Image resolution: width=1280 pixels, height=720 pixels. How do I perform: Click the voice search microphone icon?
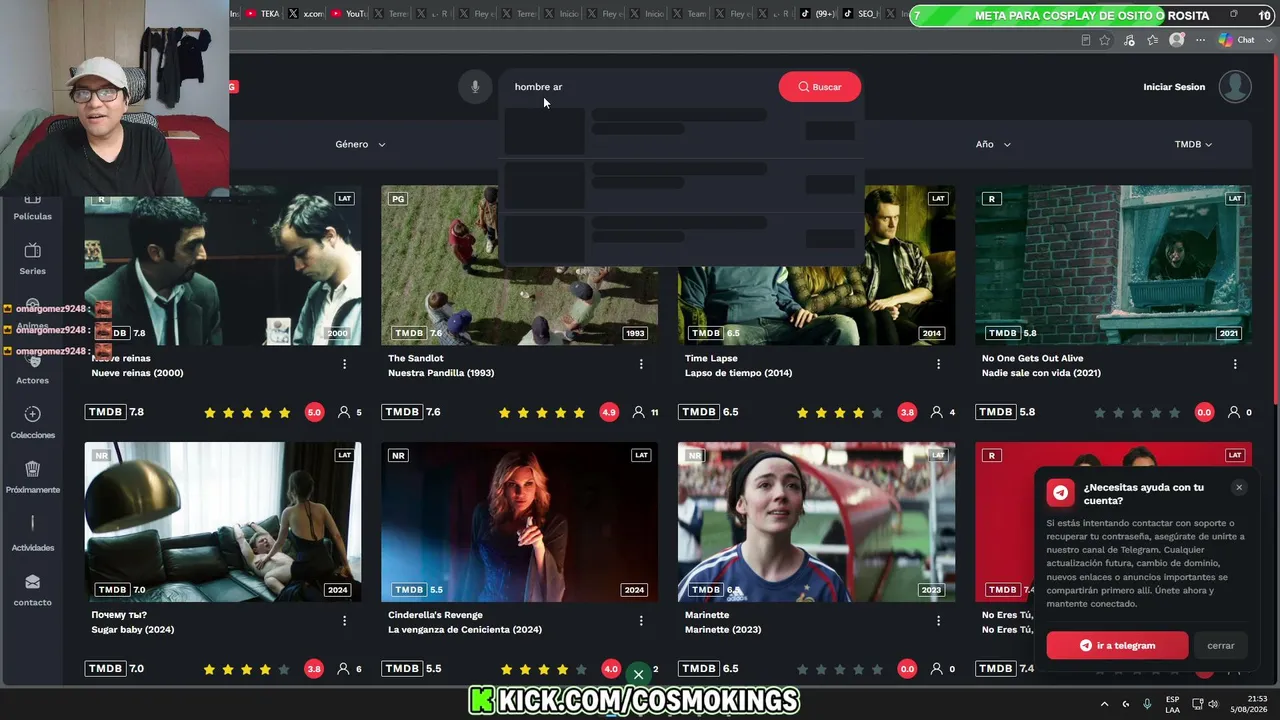click(x=476, y=87)
